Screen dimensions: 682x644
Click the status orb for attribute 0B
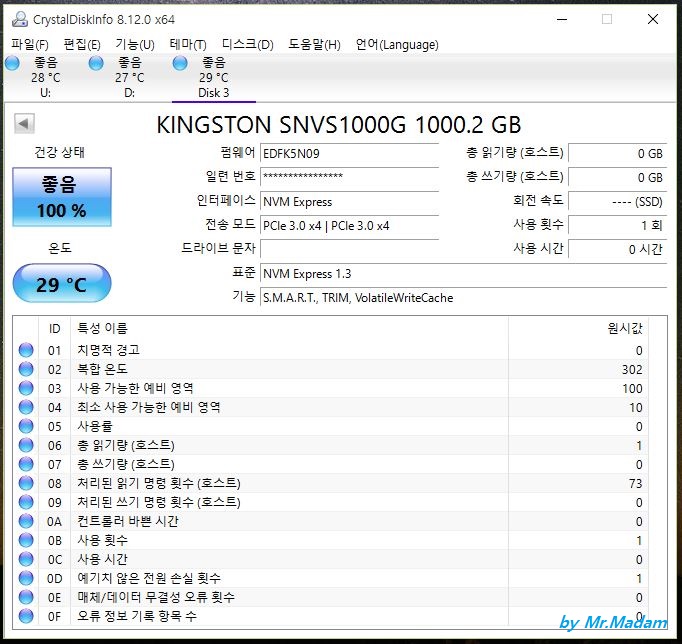click(26, 540)
